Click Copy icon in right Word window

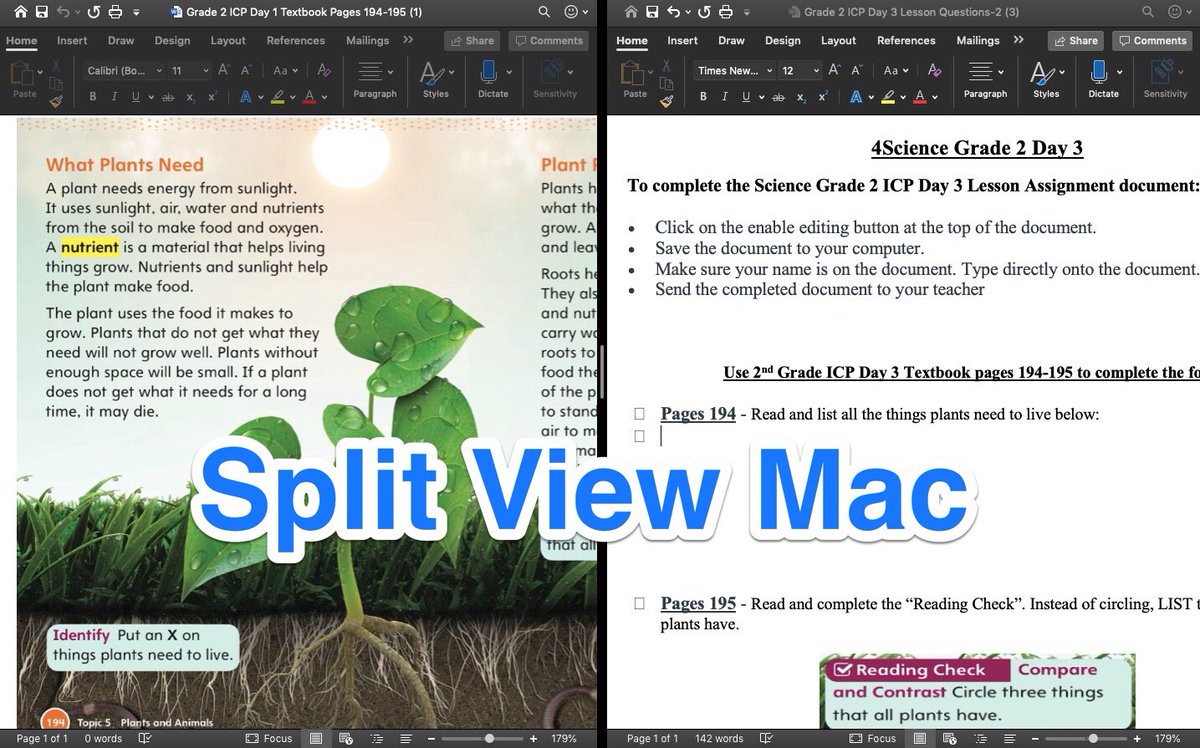point(667,82)
